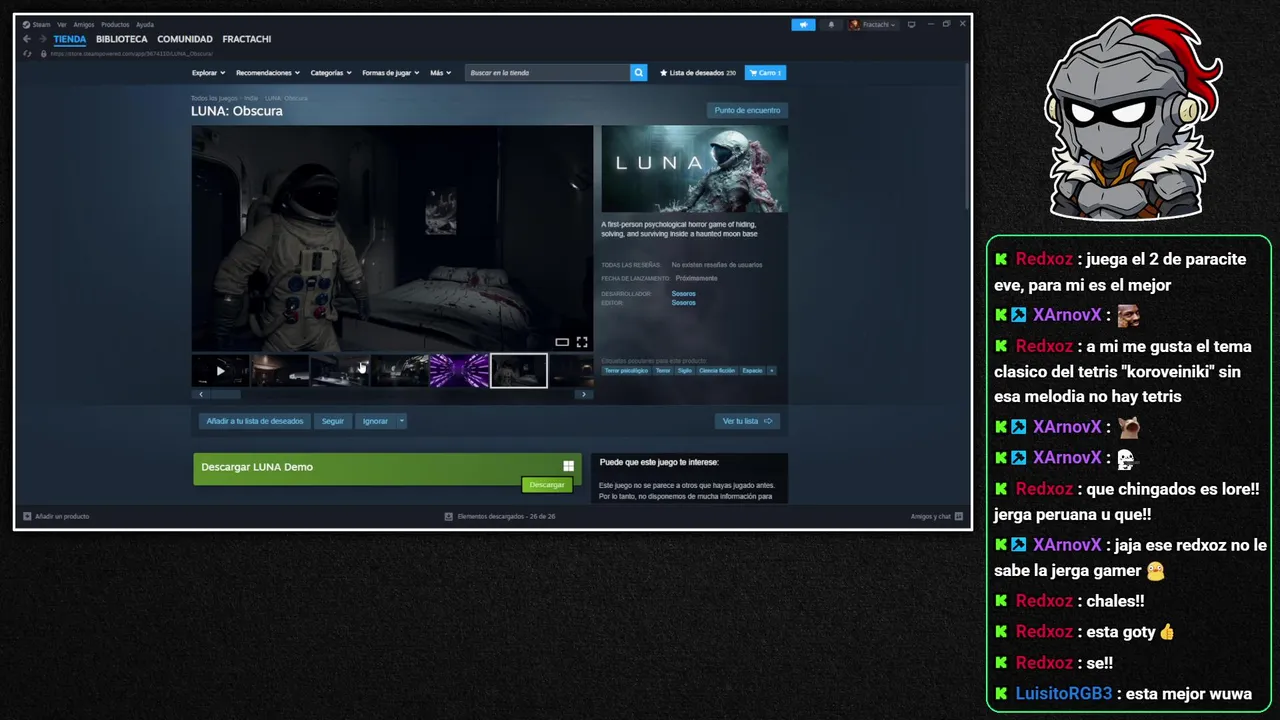The height and width of the screenshot is (720, 1280).
Task: Click the Seguir button
Action: click(x=333, y=421)
